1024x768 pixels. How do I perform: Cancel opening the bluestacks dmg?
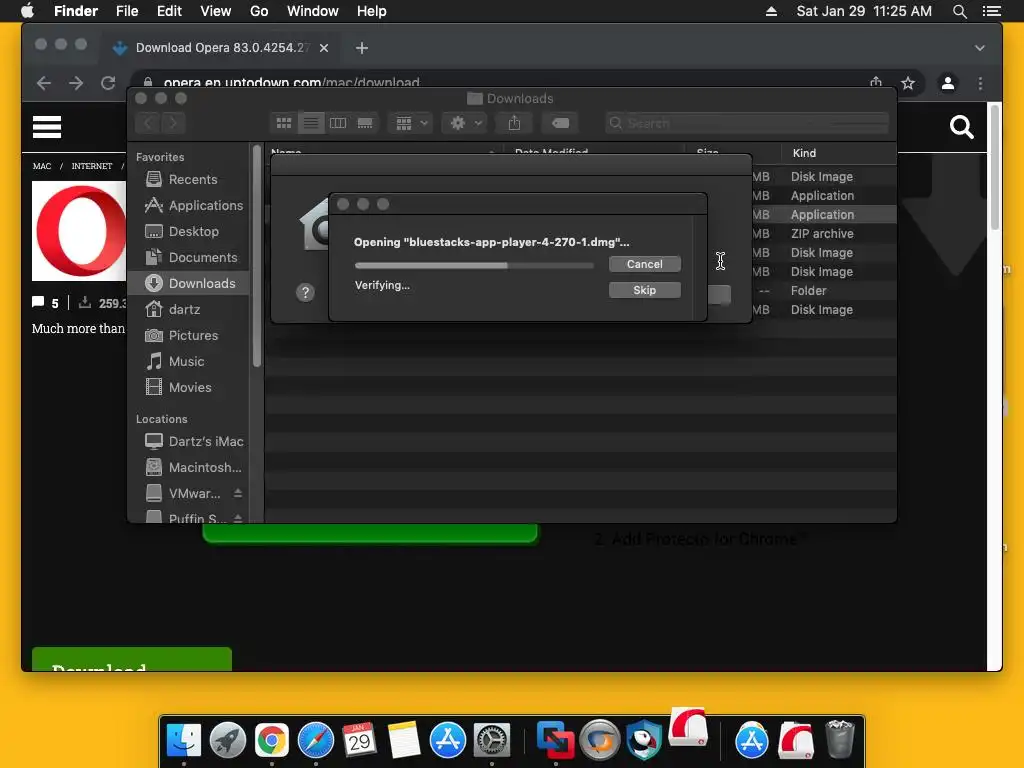point(645,264)
